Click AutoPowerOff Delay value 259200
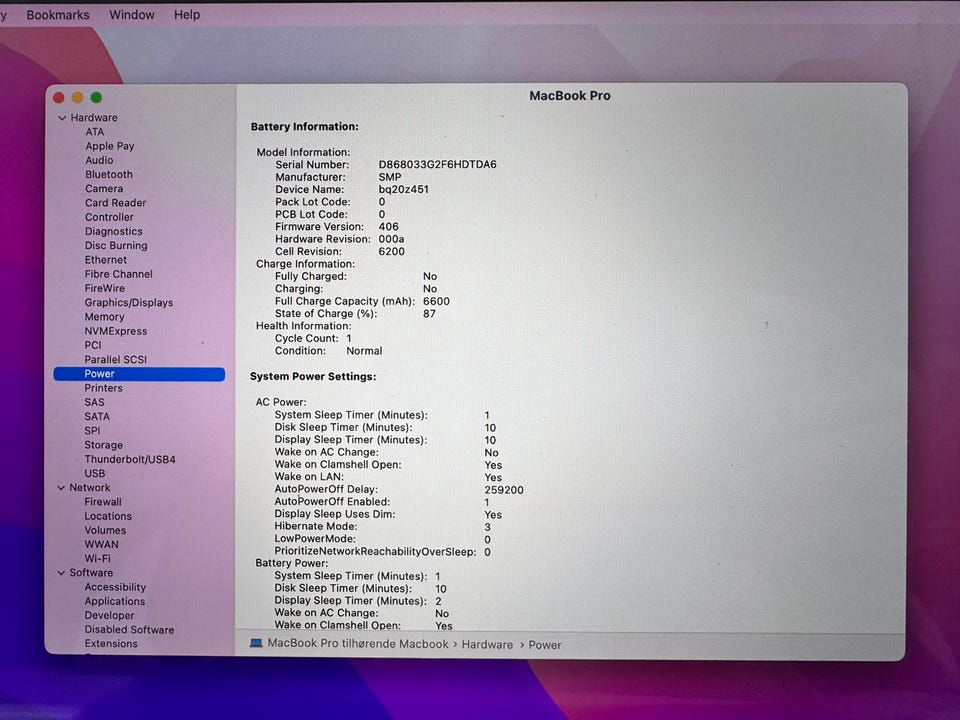960x720 pixels. coord(504,490)
